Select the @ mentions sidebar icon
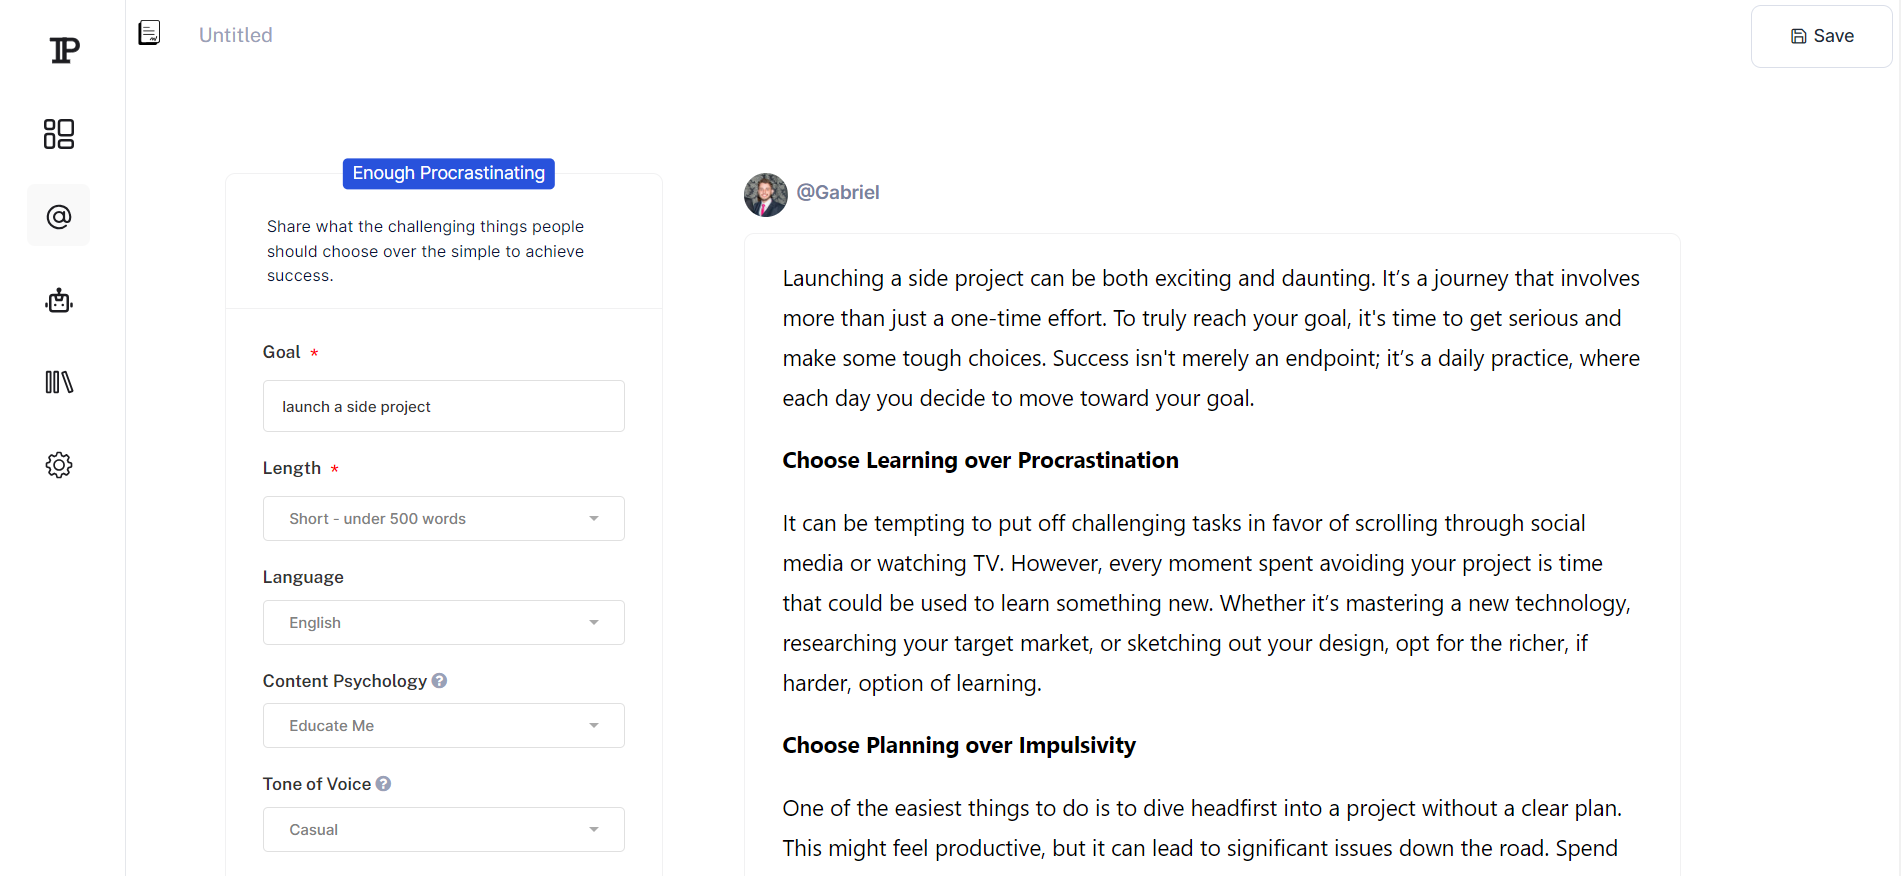The width and height of the screenshot is (1901, 876). 59,216
